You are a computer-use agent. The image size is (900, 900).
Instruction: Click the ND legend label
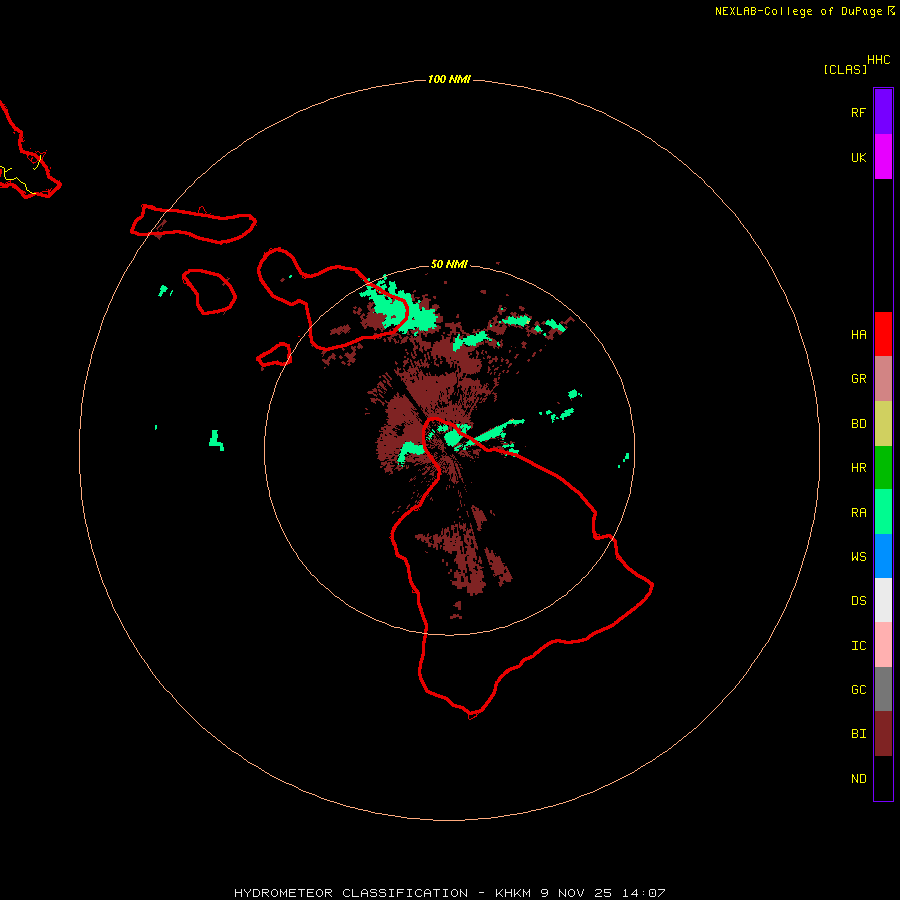tap(858, 779)
